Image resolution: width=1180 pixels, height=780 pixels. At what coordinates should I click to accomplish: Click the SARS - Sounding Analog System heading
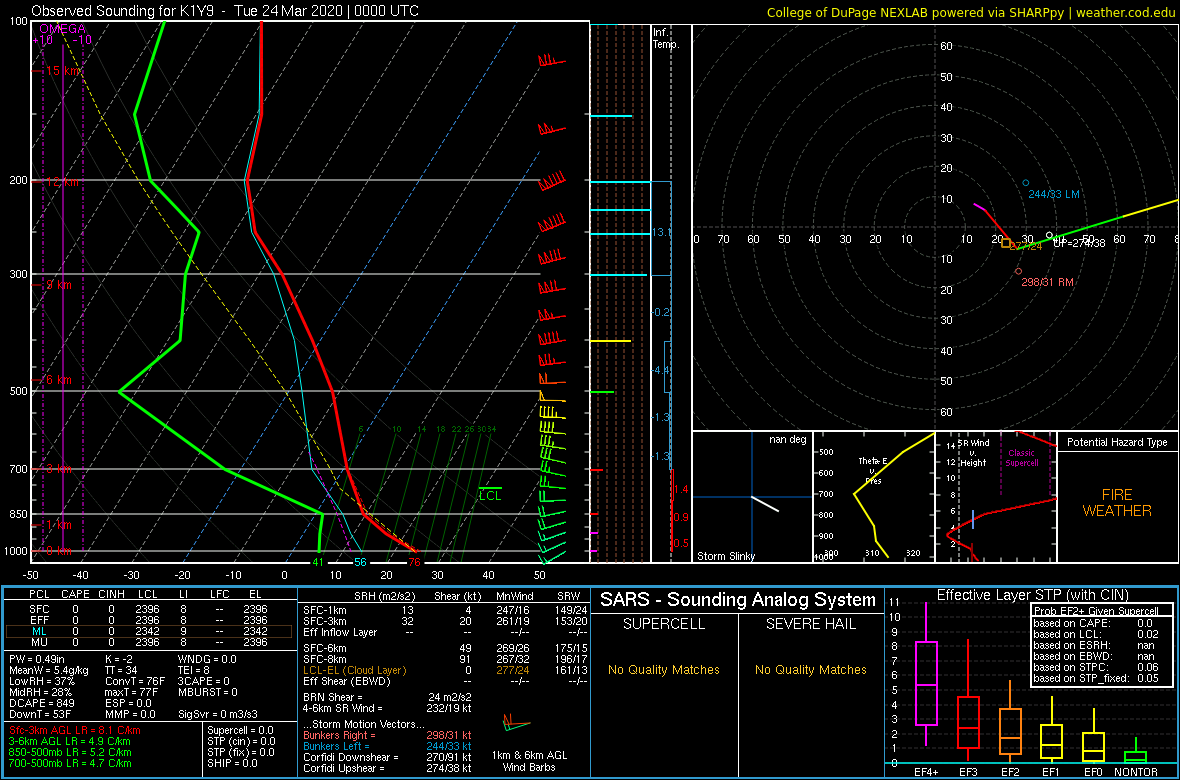[738, 600]
